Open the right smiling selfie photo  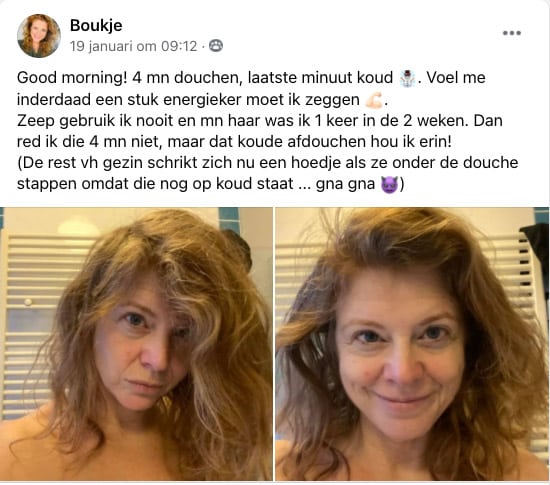pos(412,344)
